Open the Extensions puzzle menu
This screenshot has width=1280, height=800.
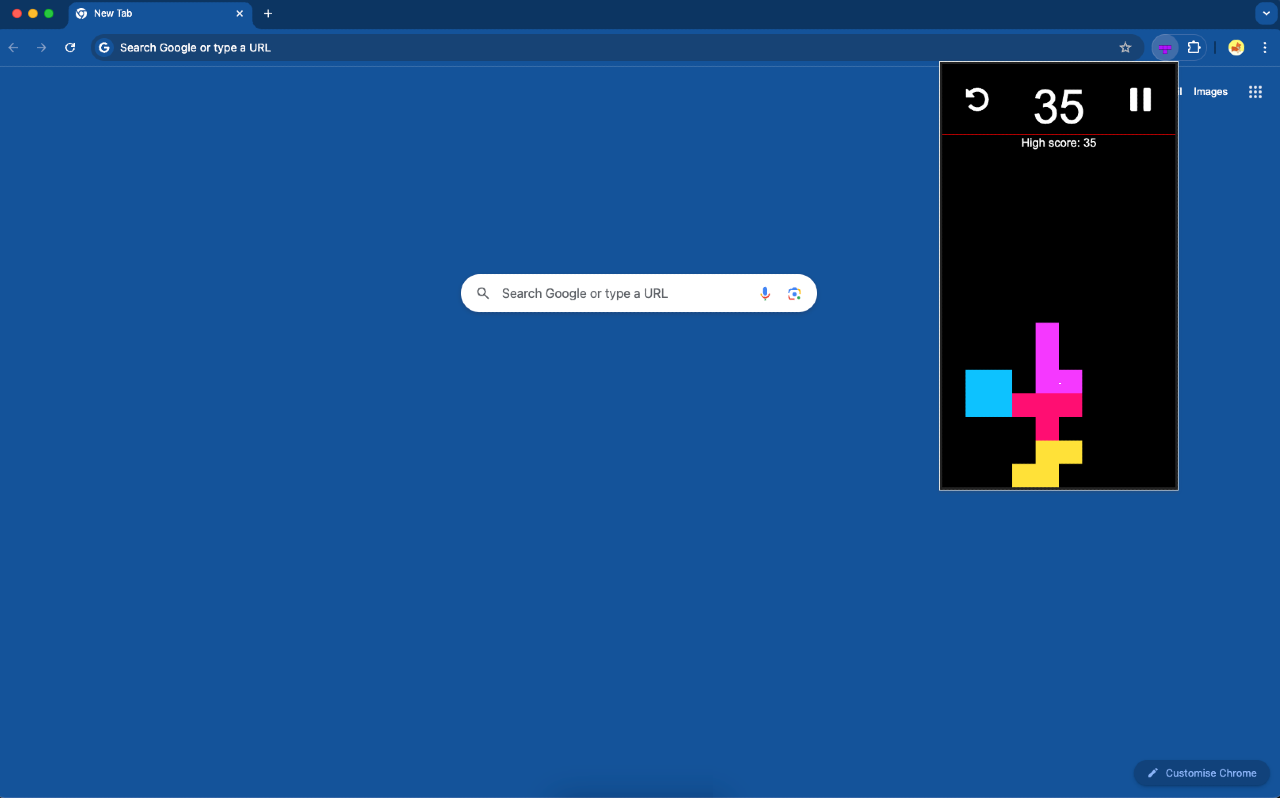pos(1194,48)
